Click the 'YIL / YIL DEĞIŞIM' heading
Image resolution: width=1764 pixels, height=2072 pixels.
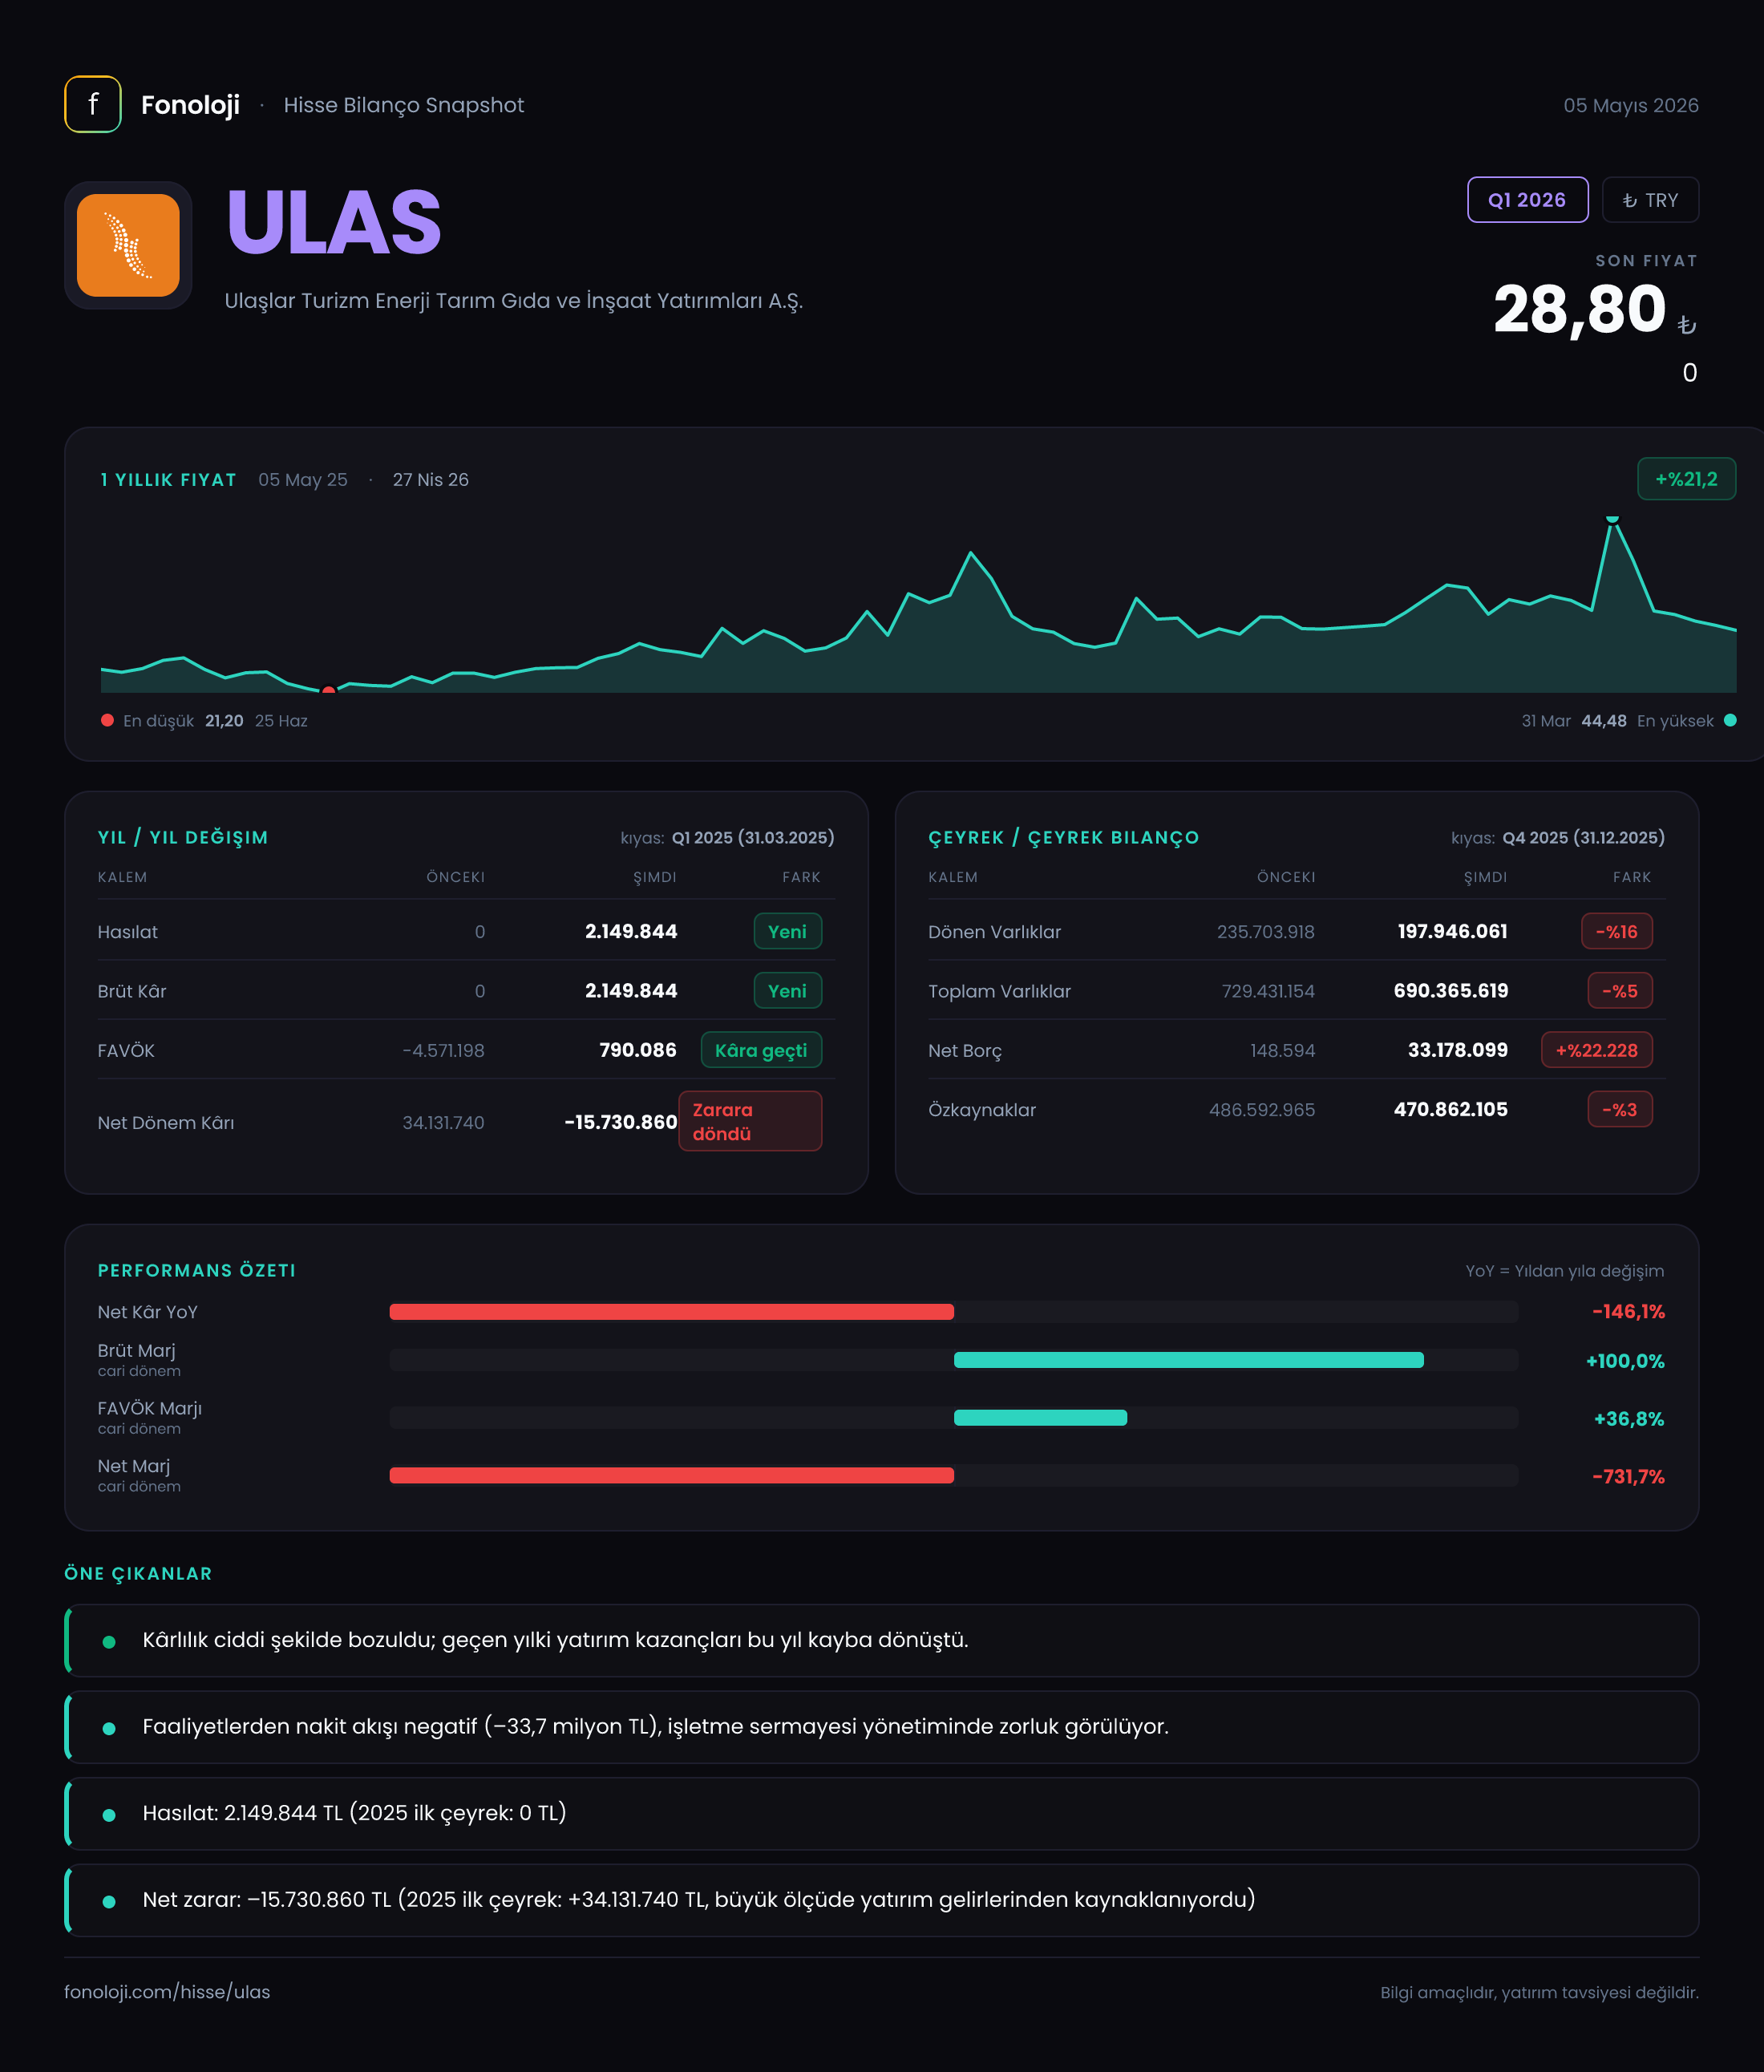(183, 838)
